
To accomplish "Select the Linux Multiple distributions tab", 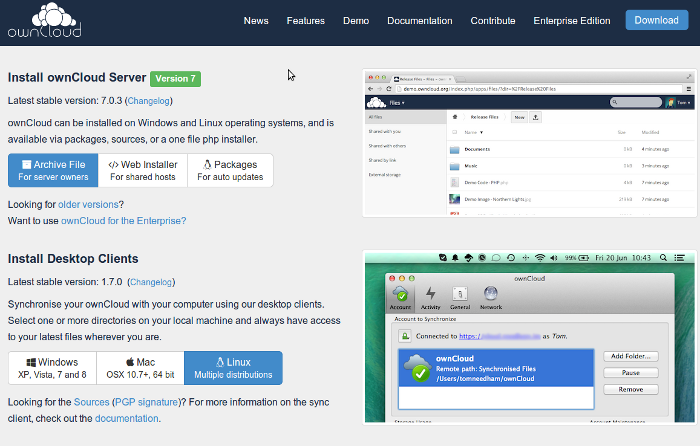I will (x=233, y=368).
